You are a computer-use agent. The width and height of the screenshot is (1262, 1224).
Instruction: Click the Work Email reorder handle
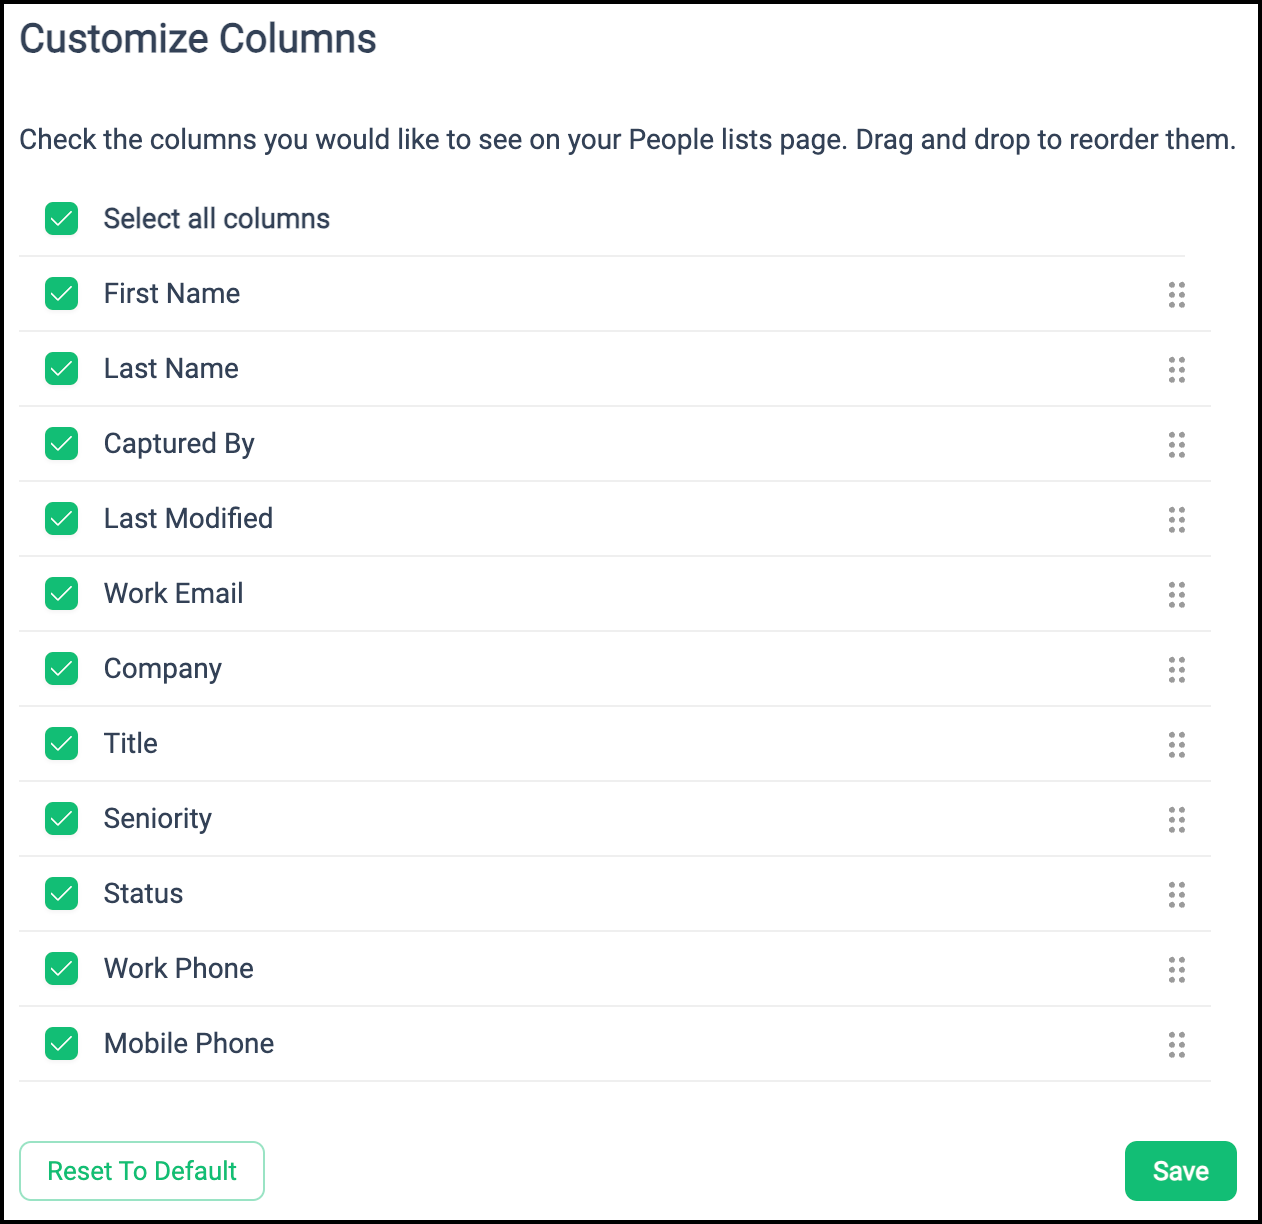pyautogui.click(x=1177, y=595)
